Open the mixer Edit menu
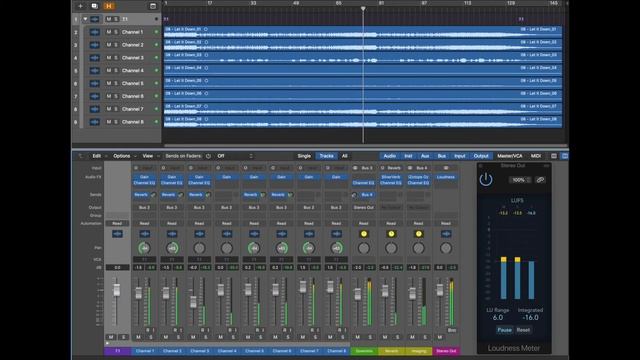The width and height of the screenshot is (640, 360). pos(96,156)
